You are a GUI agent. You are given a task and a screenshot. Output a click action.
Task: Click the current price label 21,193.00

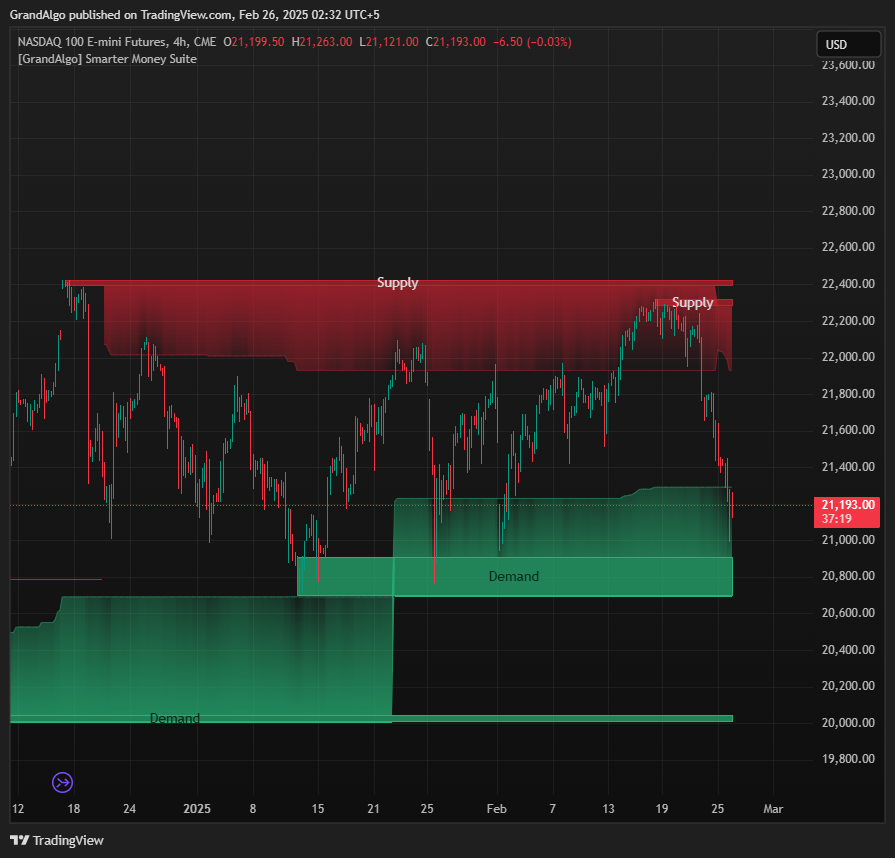click(x=847, y=511)
